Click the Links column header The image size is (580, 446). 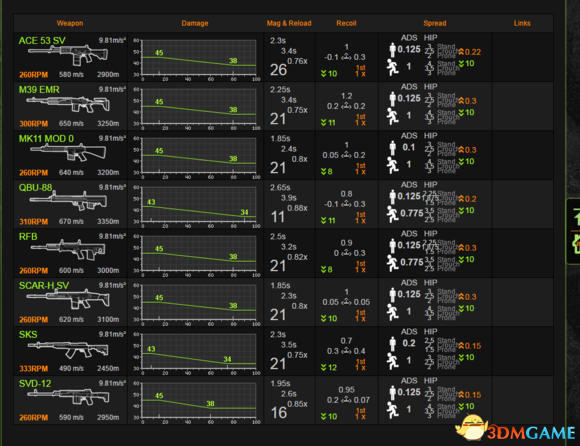point(522,23)
